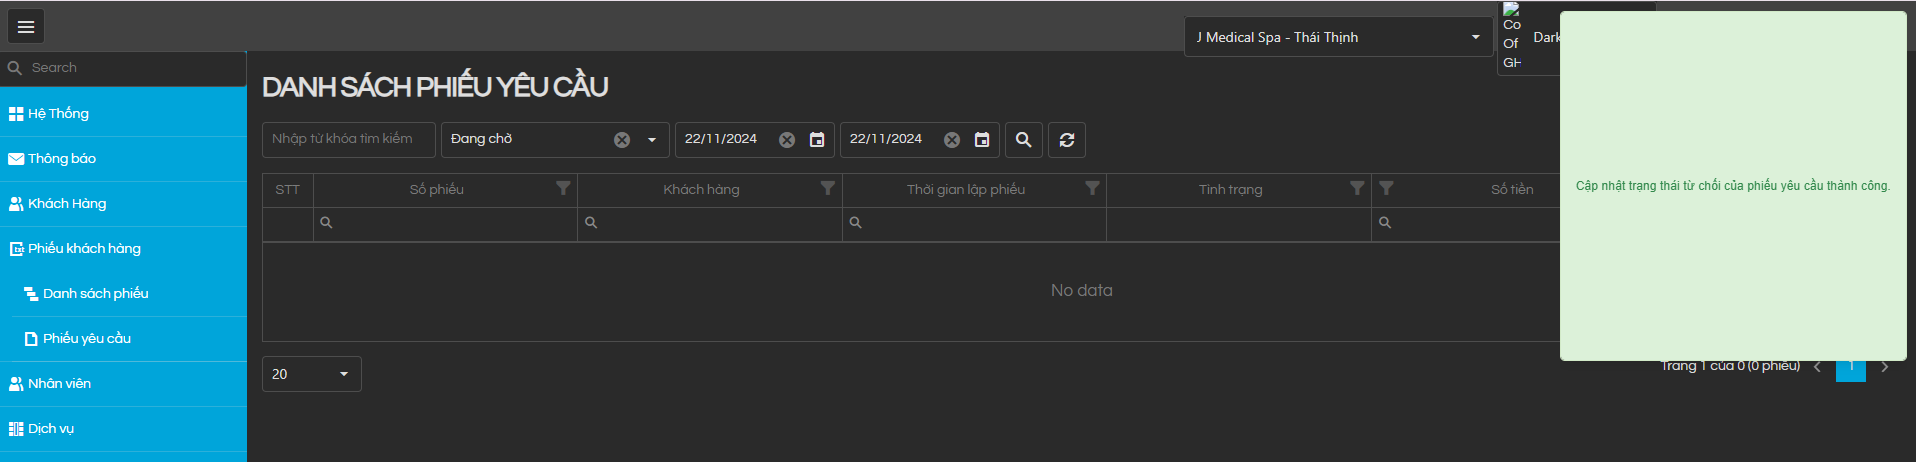
Task: Sort by Thời gian lập phiếu header
Action: pyautogui.click(x=966, y=189)
